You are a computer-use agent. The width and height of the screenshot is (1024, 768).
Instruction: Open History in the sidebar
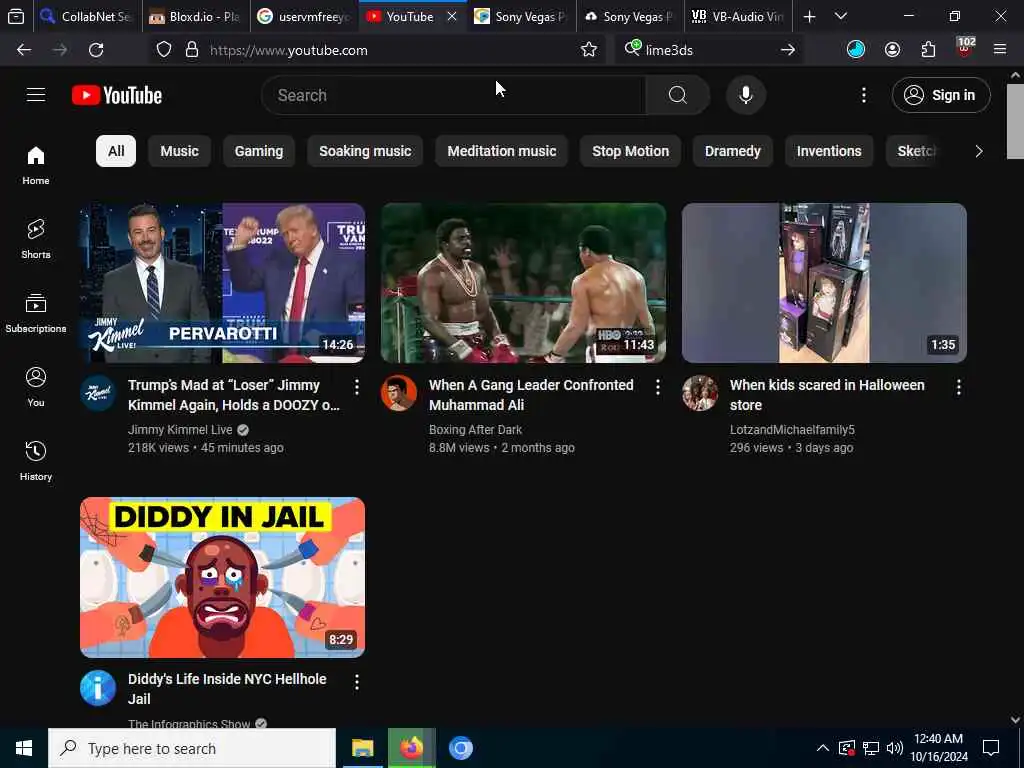[x=36, y=460]
